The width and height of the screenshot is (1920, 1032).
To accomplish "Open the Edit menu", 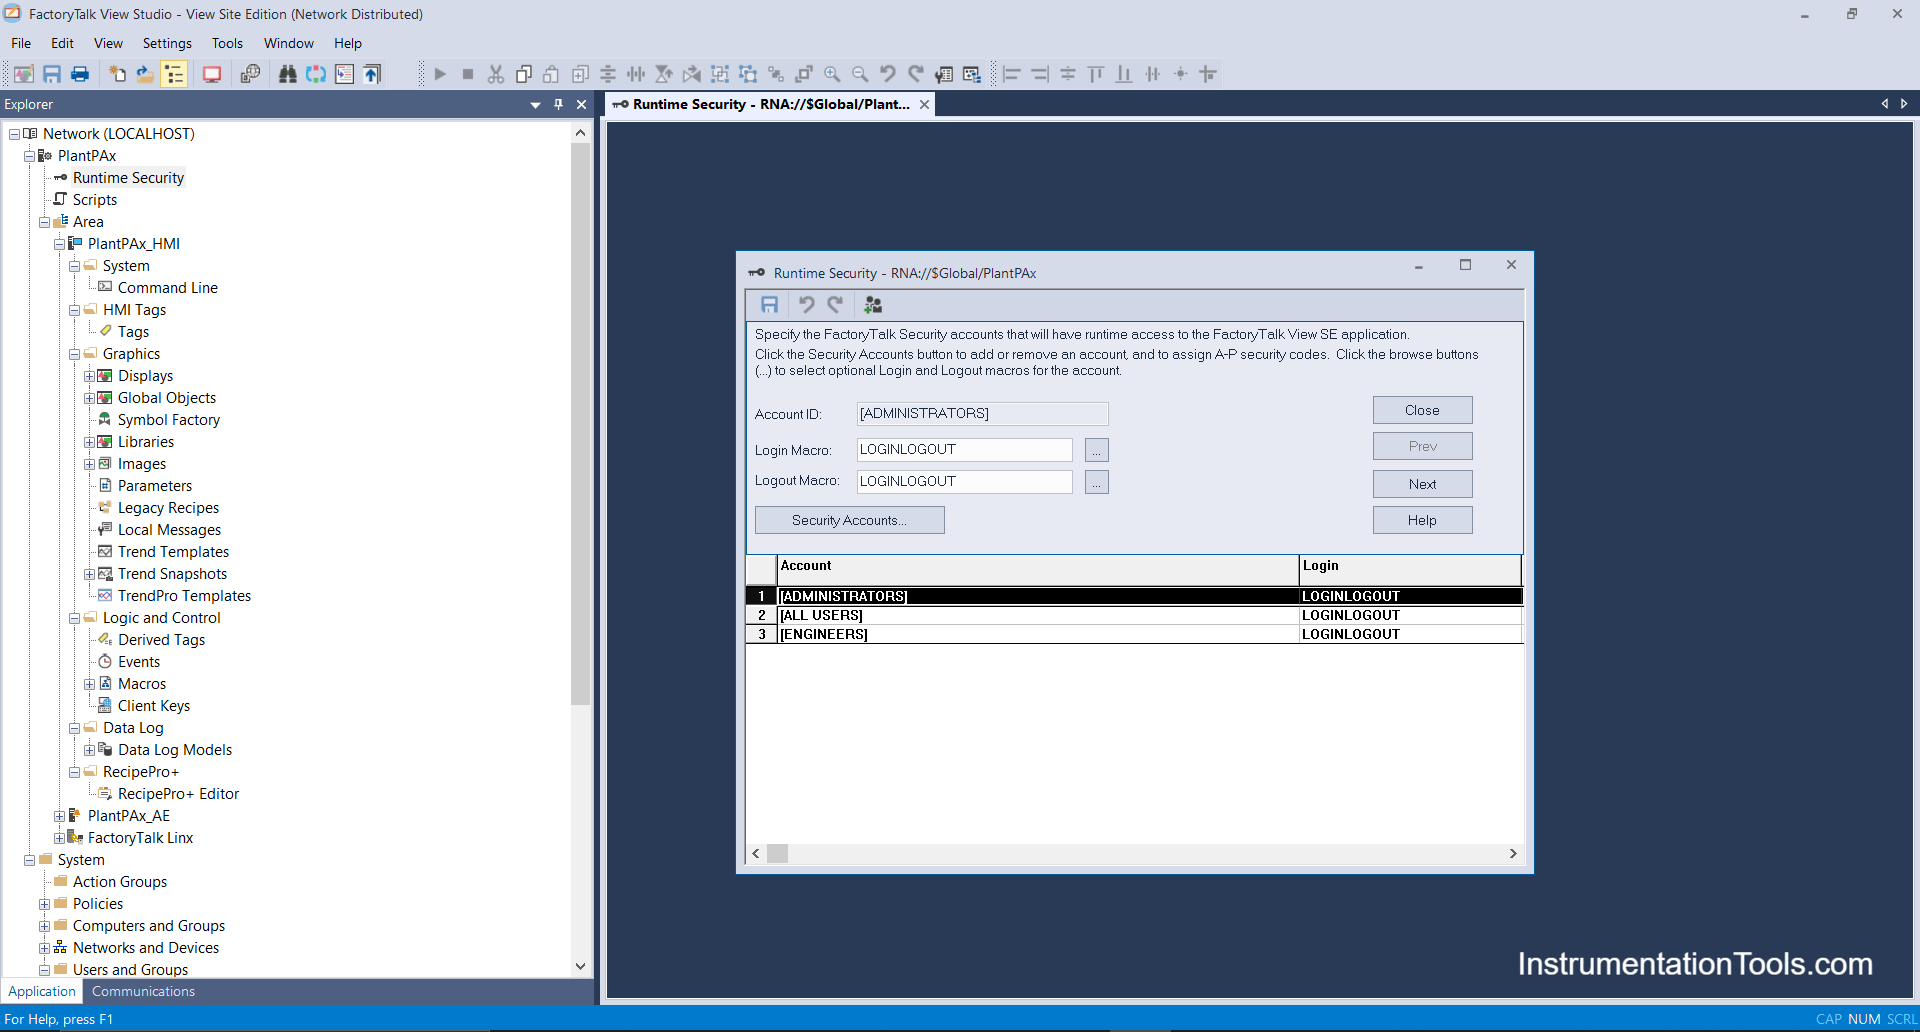I will coord(62,43).
